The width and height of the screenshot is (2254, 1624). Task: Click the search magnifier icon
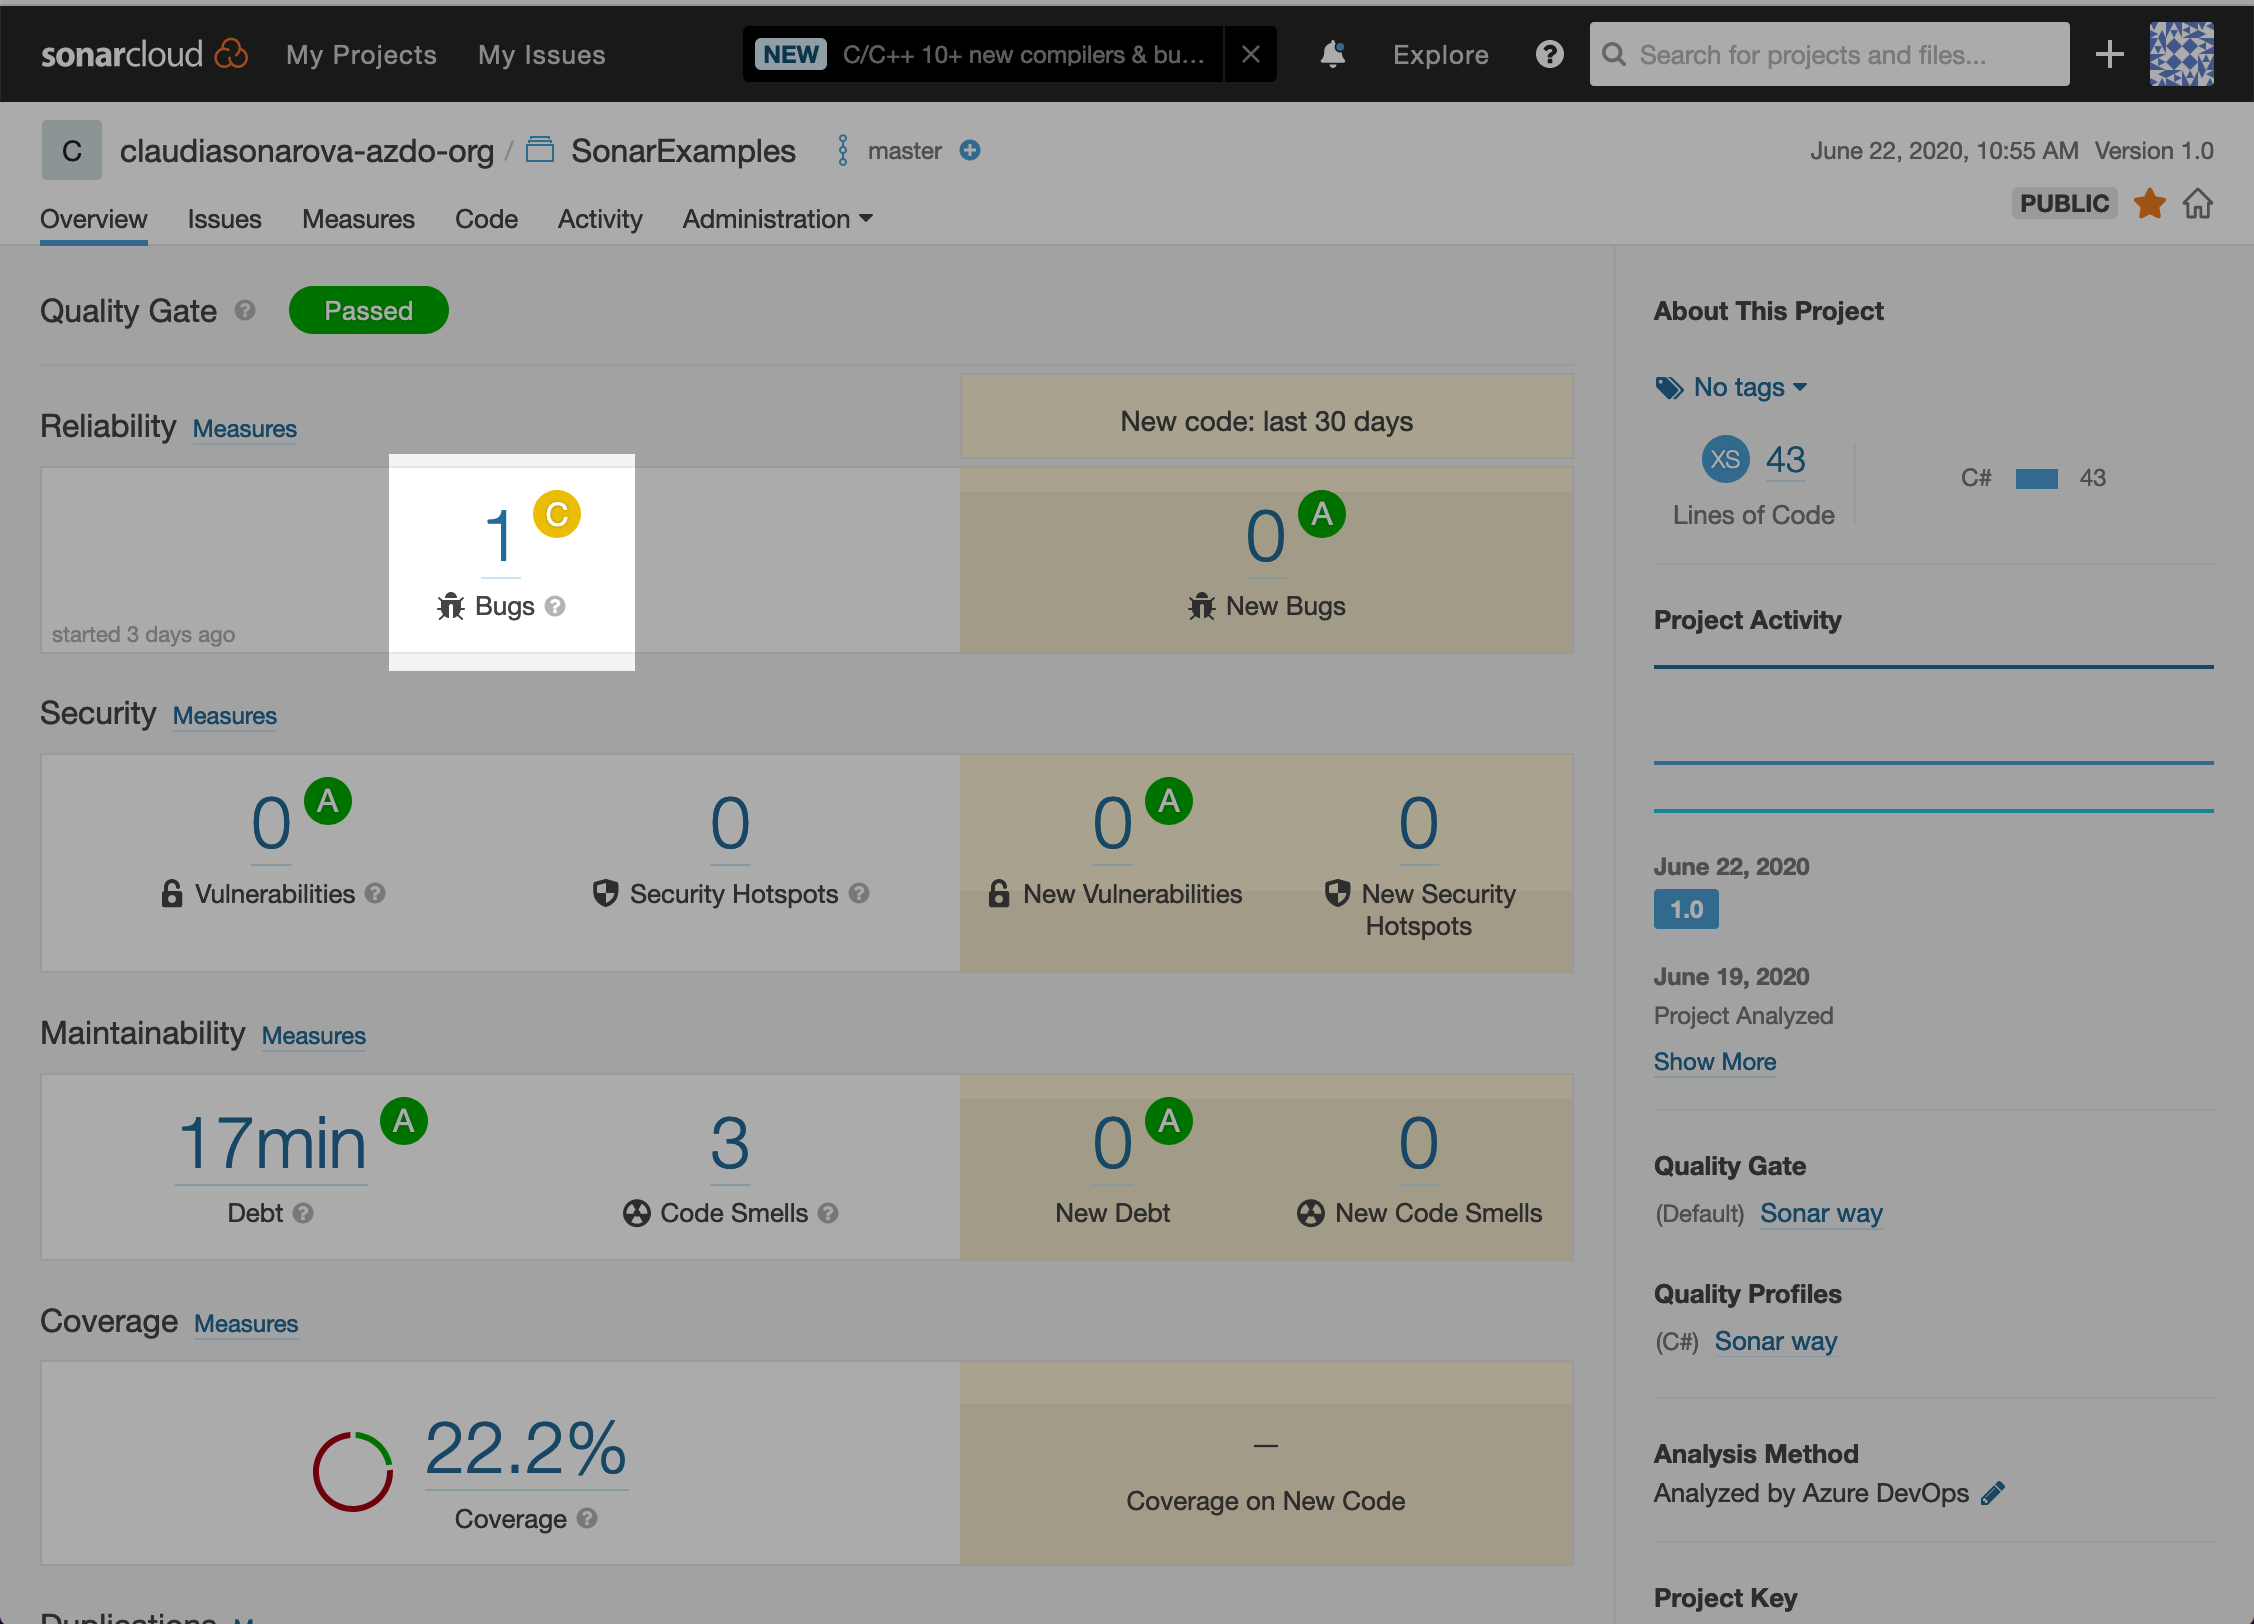1613,54
